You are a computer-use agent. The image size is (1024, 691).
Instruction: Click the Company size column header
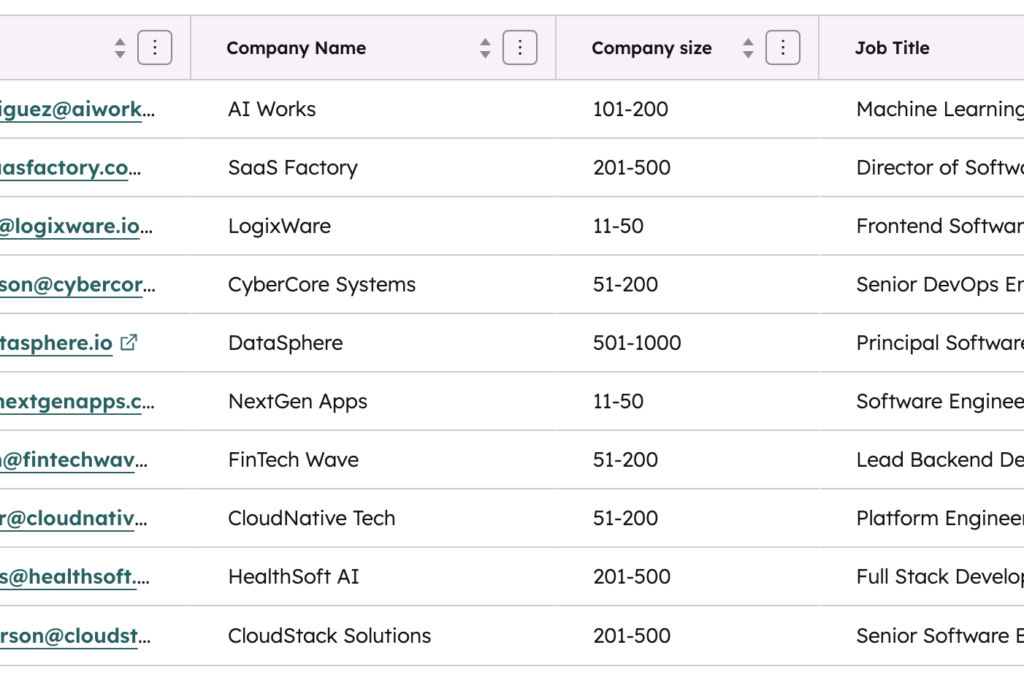coord(651,48)
